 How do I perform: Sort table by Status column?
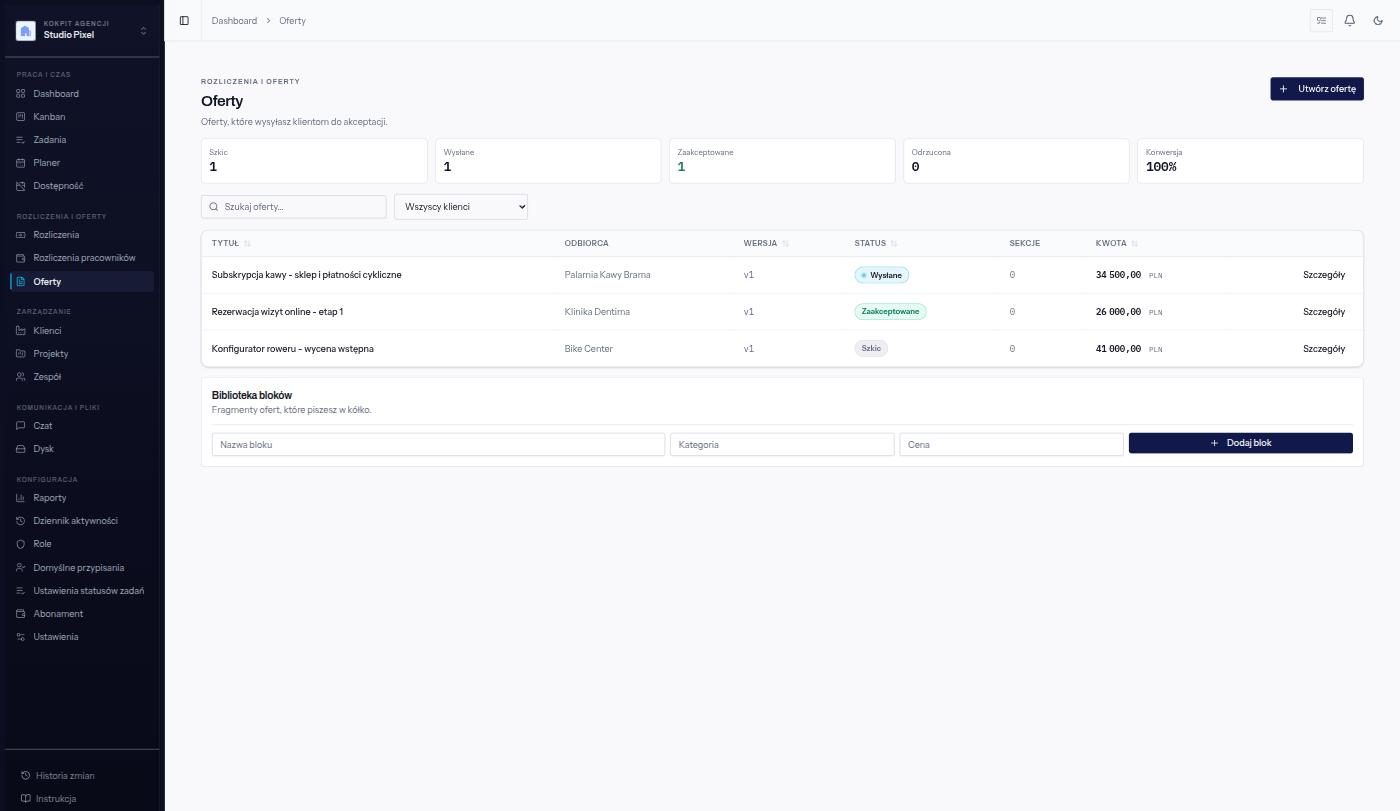pos(876,243)
